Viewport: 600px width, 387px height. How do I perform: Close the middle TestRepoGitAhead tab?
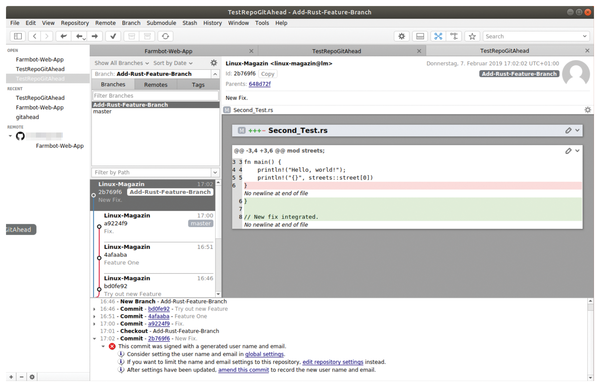coord(419,51)
